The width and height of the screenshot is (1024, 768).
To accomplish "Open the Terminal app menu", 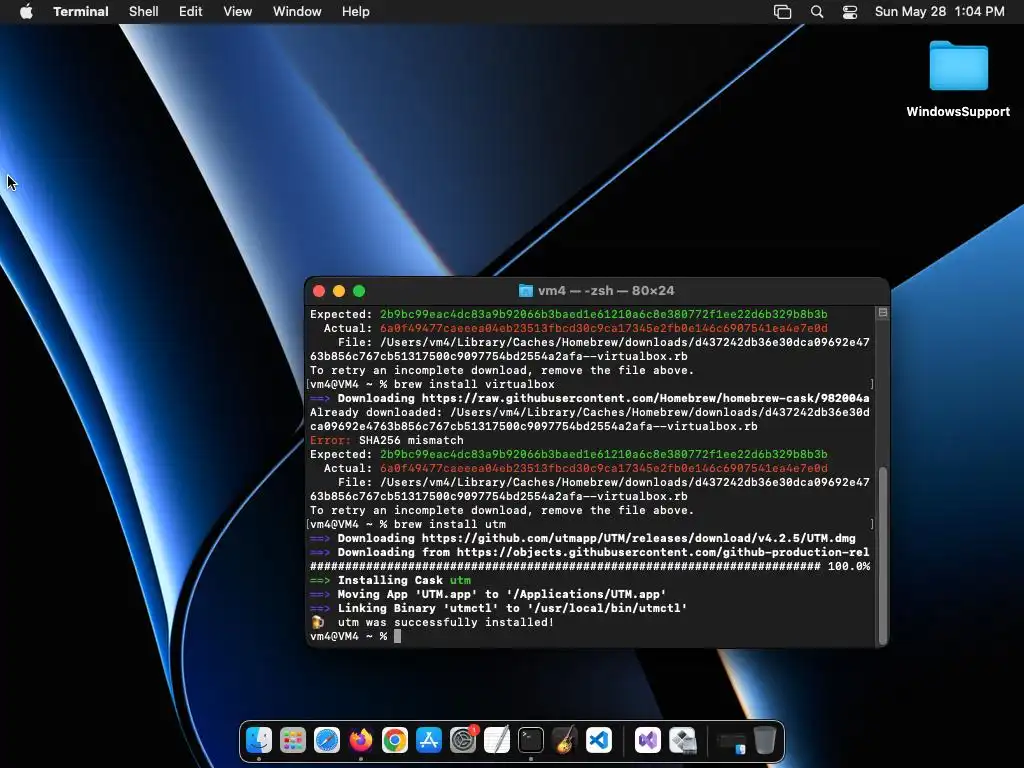I will pyautogui.click(x=80, y=12).
